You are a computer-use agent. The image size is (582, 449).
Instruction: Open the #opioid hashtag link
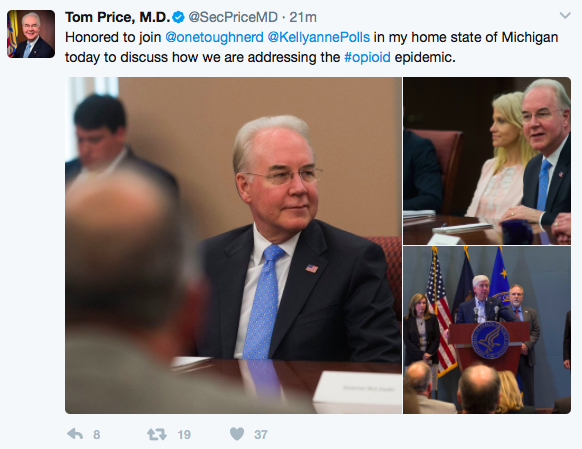pyautogui.click(x=367, y=57)
